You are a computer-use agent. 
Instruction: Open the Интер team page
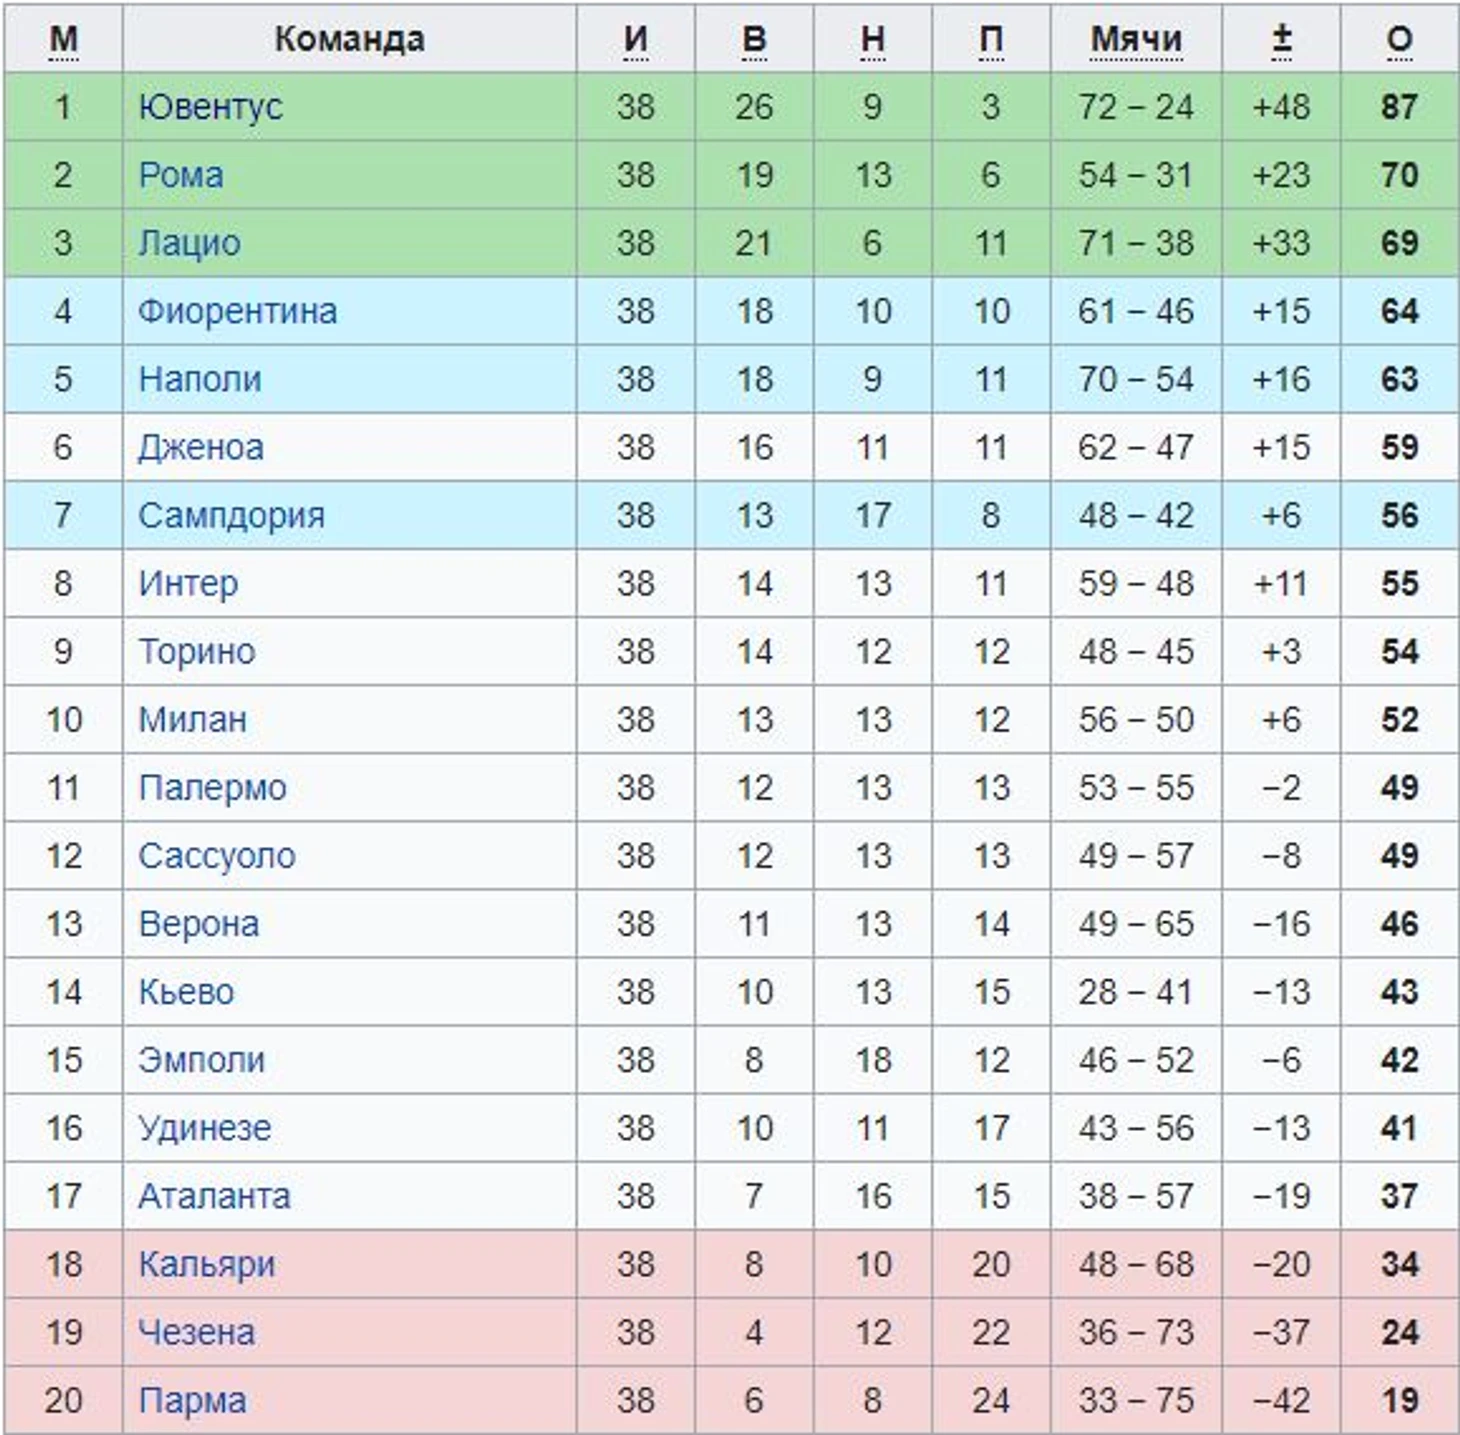[188, 583]
